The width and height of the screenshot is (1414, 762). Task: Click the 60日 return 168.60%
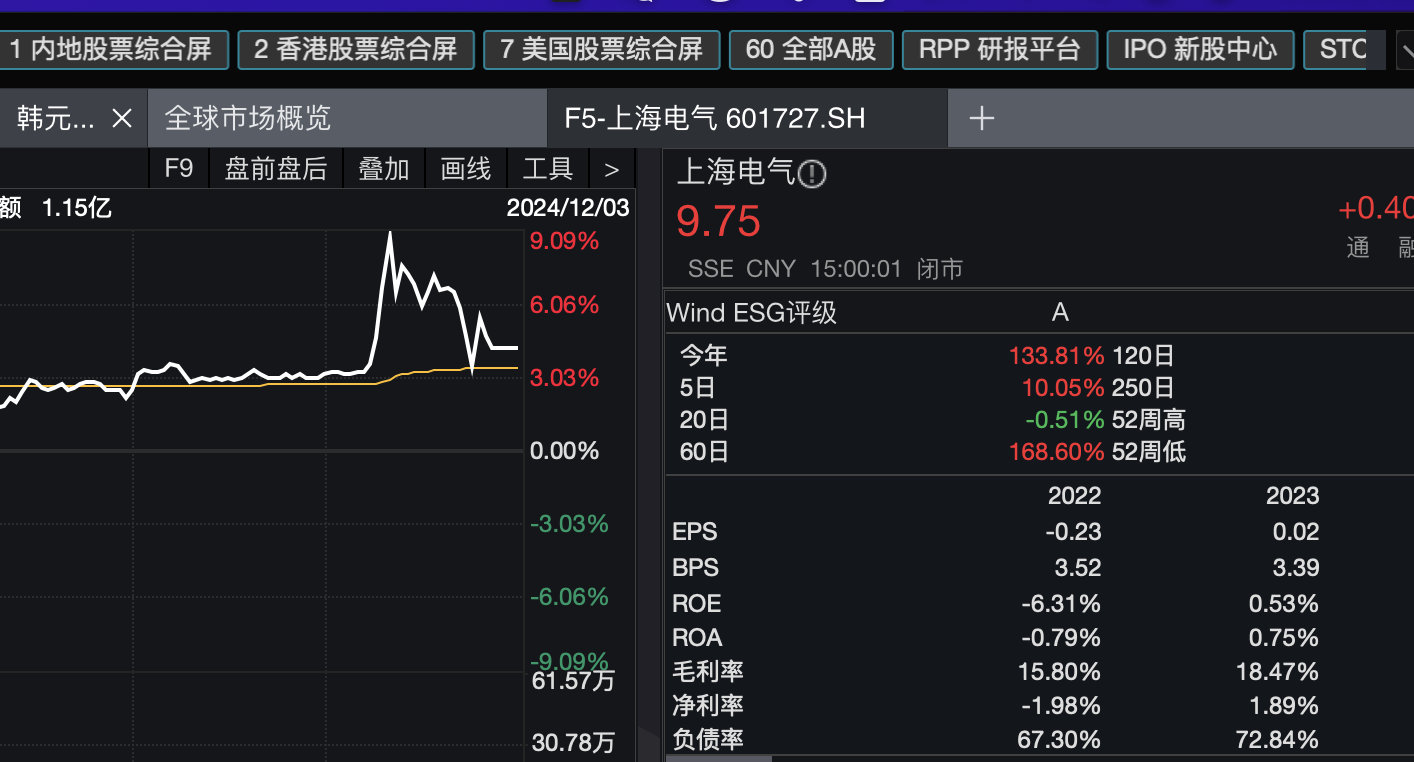(1056, 452)
